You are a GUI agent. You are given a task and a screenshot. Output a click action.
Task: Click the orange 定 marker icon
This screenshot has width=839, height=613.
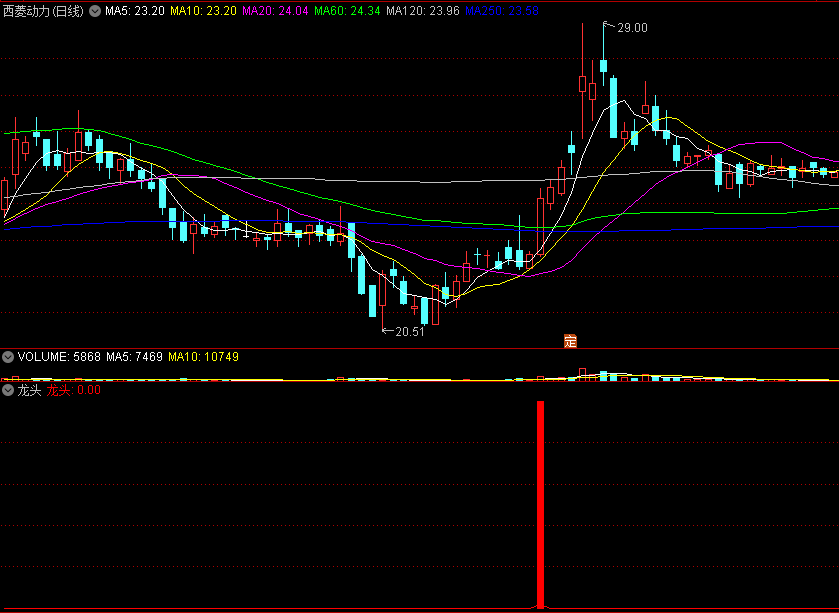[x=570, y=341]
